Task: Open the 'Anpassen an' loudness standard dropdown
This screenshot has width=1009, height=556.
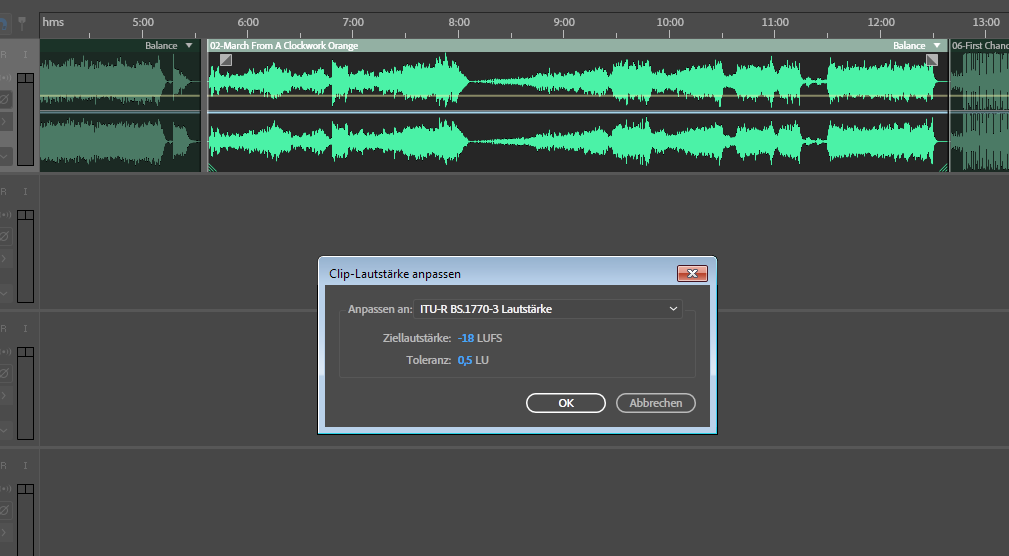Action: pos(548,309)
